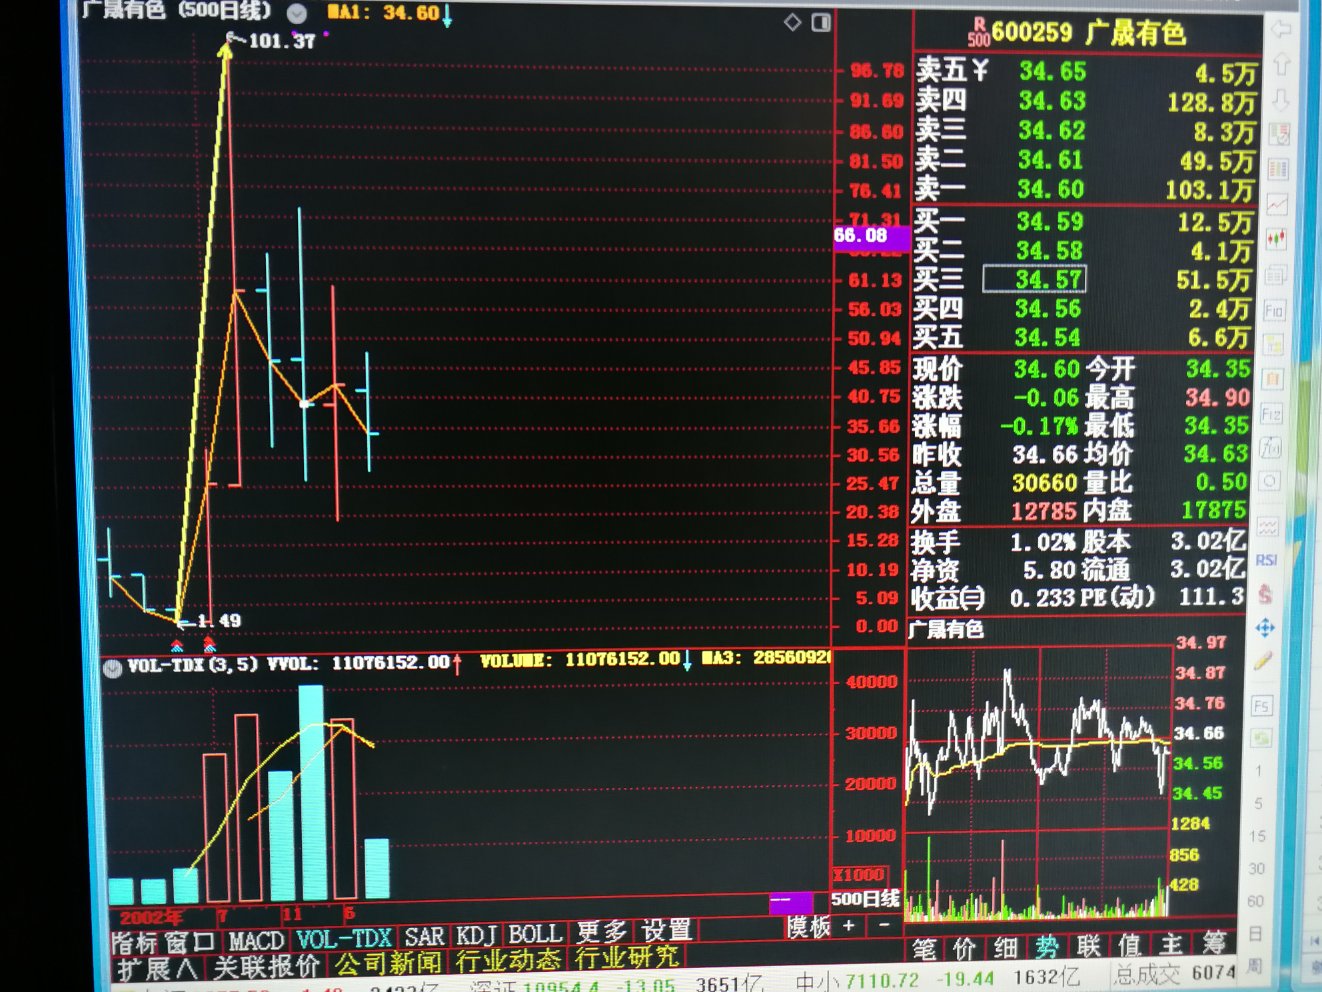The image size is (1322, 992).
Task: Select the 15 minute period in sidebar
Action: tap(1257, 836)
